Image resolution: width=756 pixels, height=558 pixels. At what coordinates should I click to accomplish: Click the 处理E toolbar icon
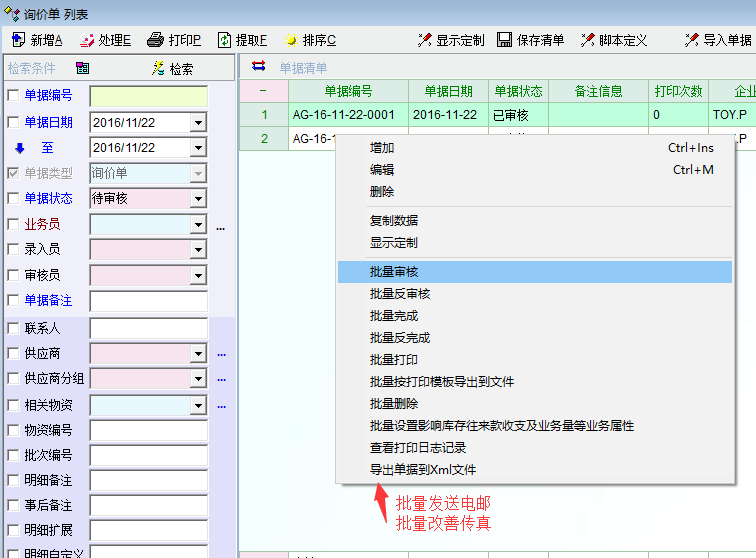point(87,40)
